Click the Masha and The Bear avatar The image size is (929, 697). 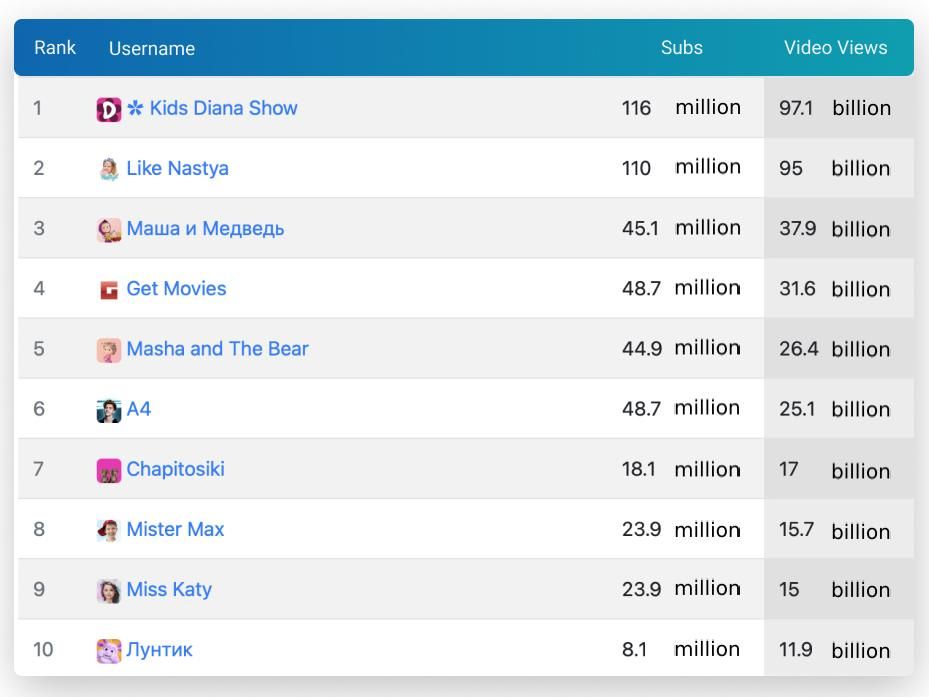(x=109, y=350)
